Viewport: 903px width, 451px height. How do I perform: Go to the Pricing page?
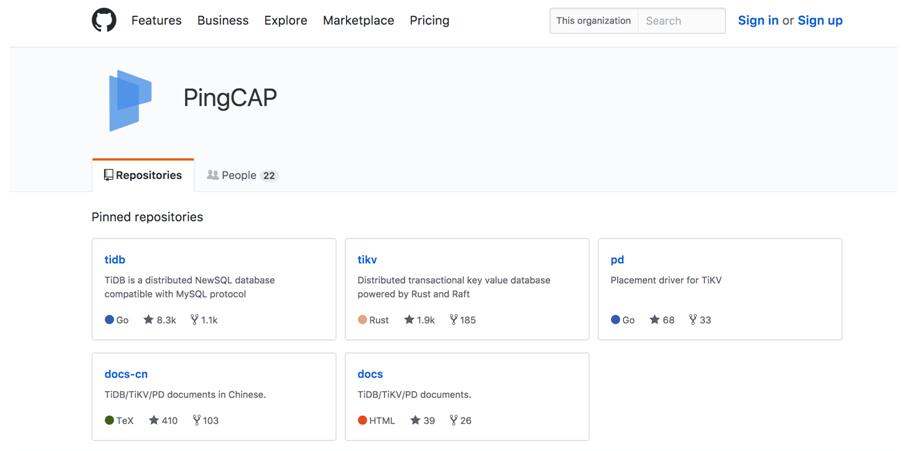point(429,20)
